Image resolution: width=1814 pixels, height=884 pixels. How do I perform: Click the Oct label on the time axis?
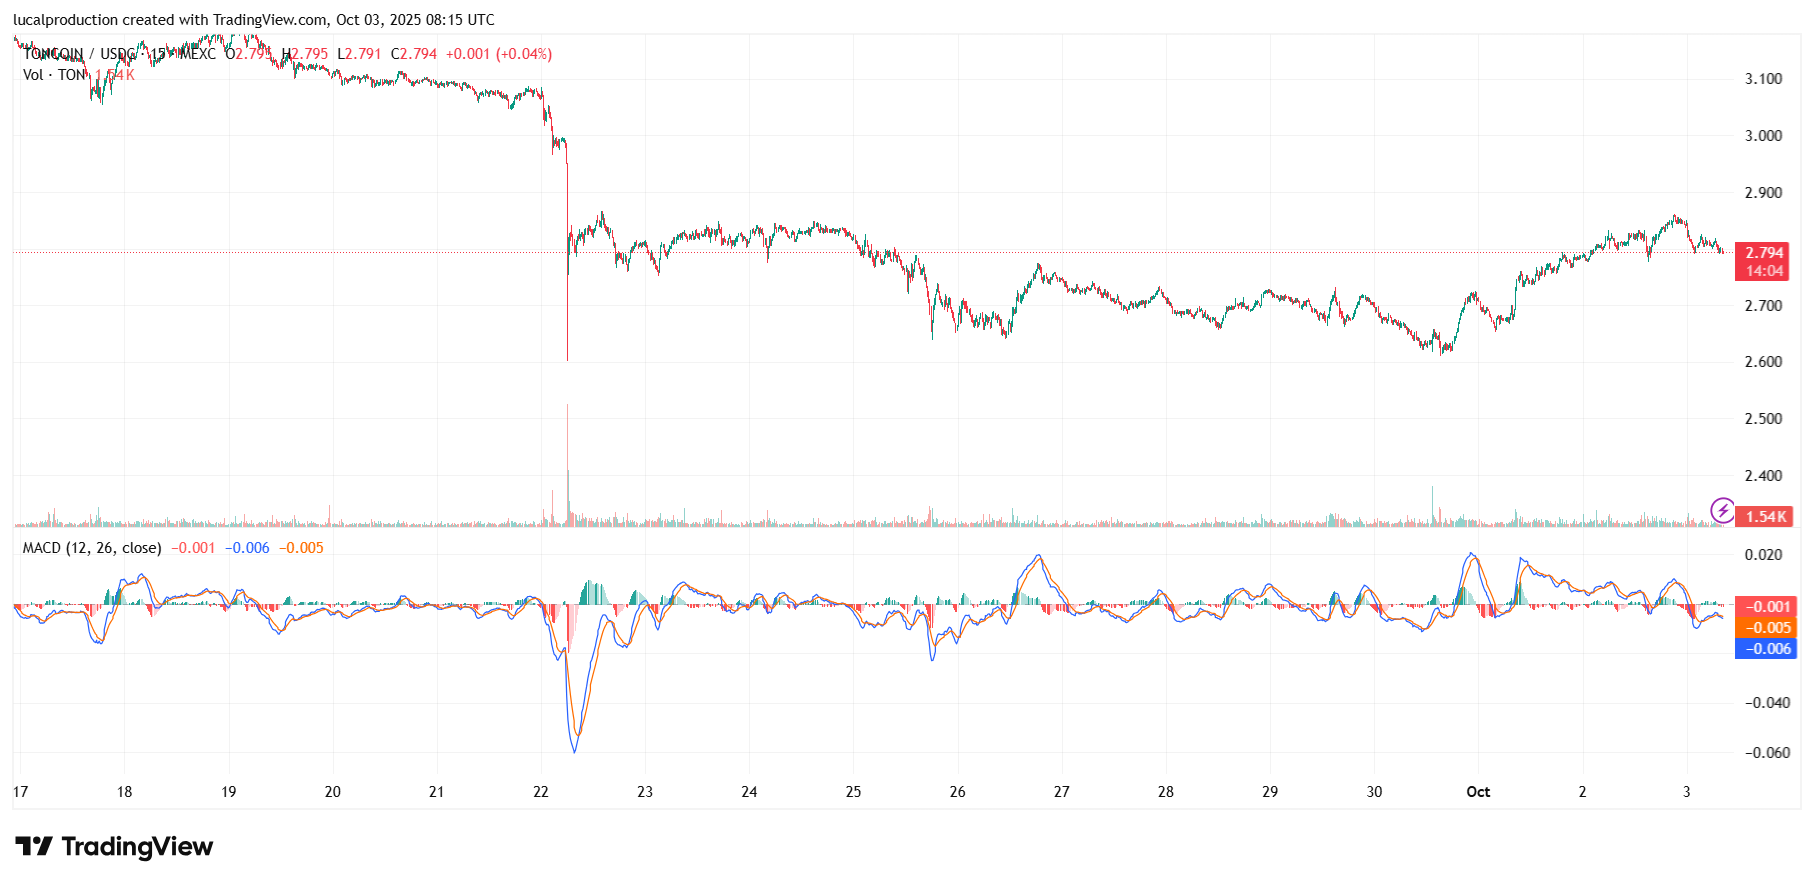(x=1478, y=792)
